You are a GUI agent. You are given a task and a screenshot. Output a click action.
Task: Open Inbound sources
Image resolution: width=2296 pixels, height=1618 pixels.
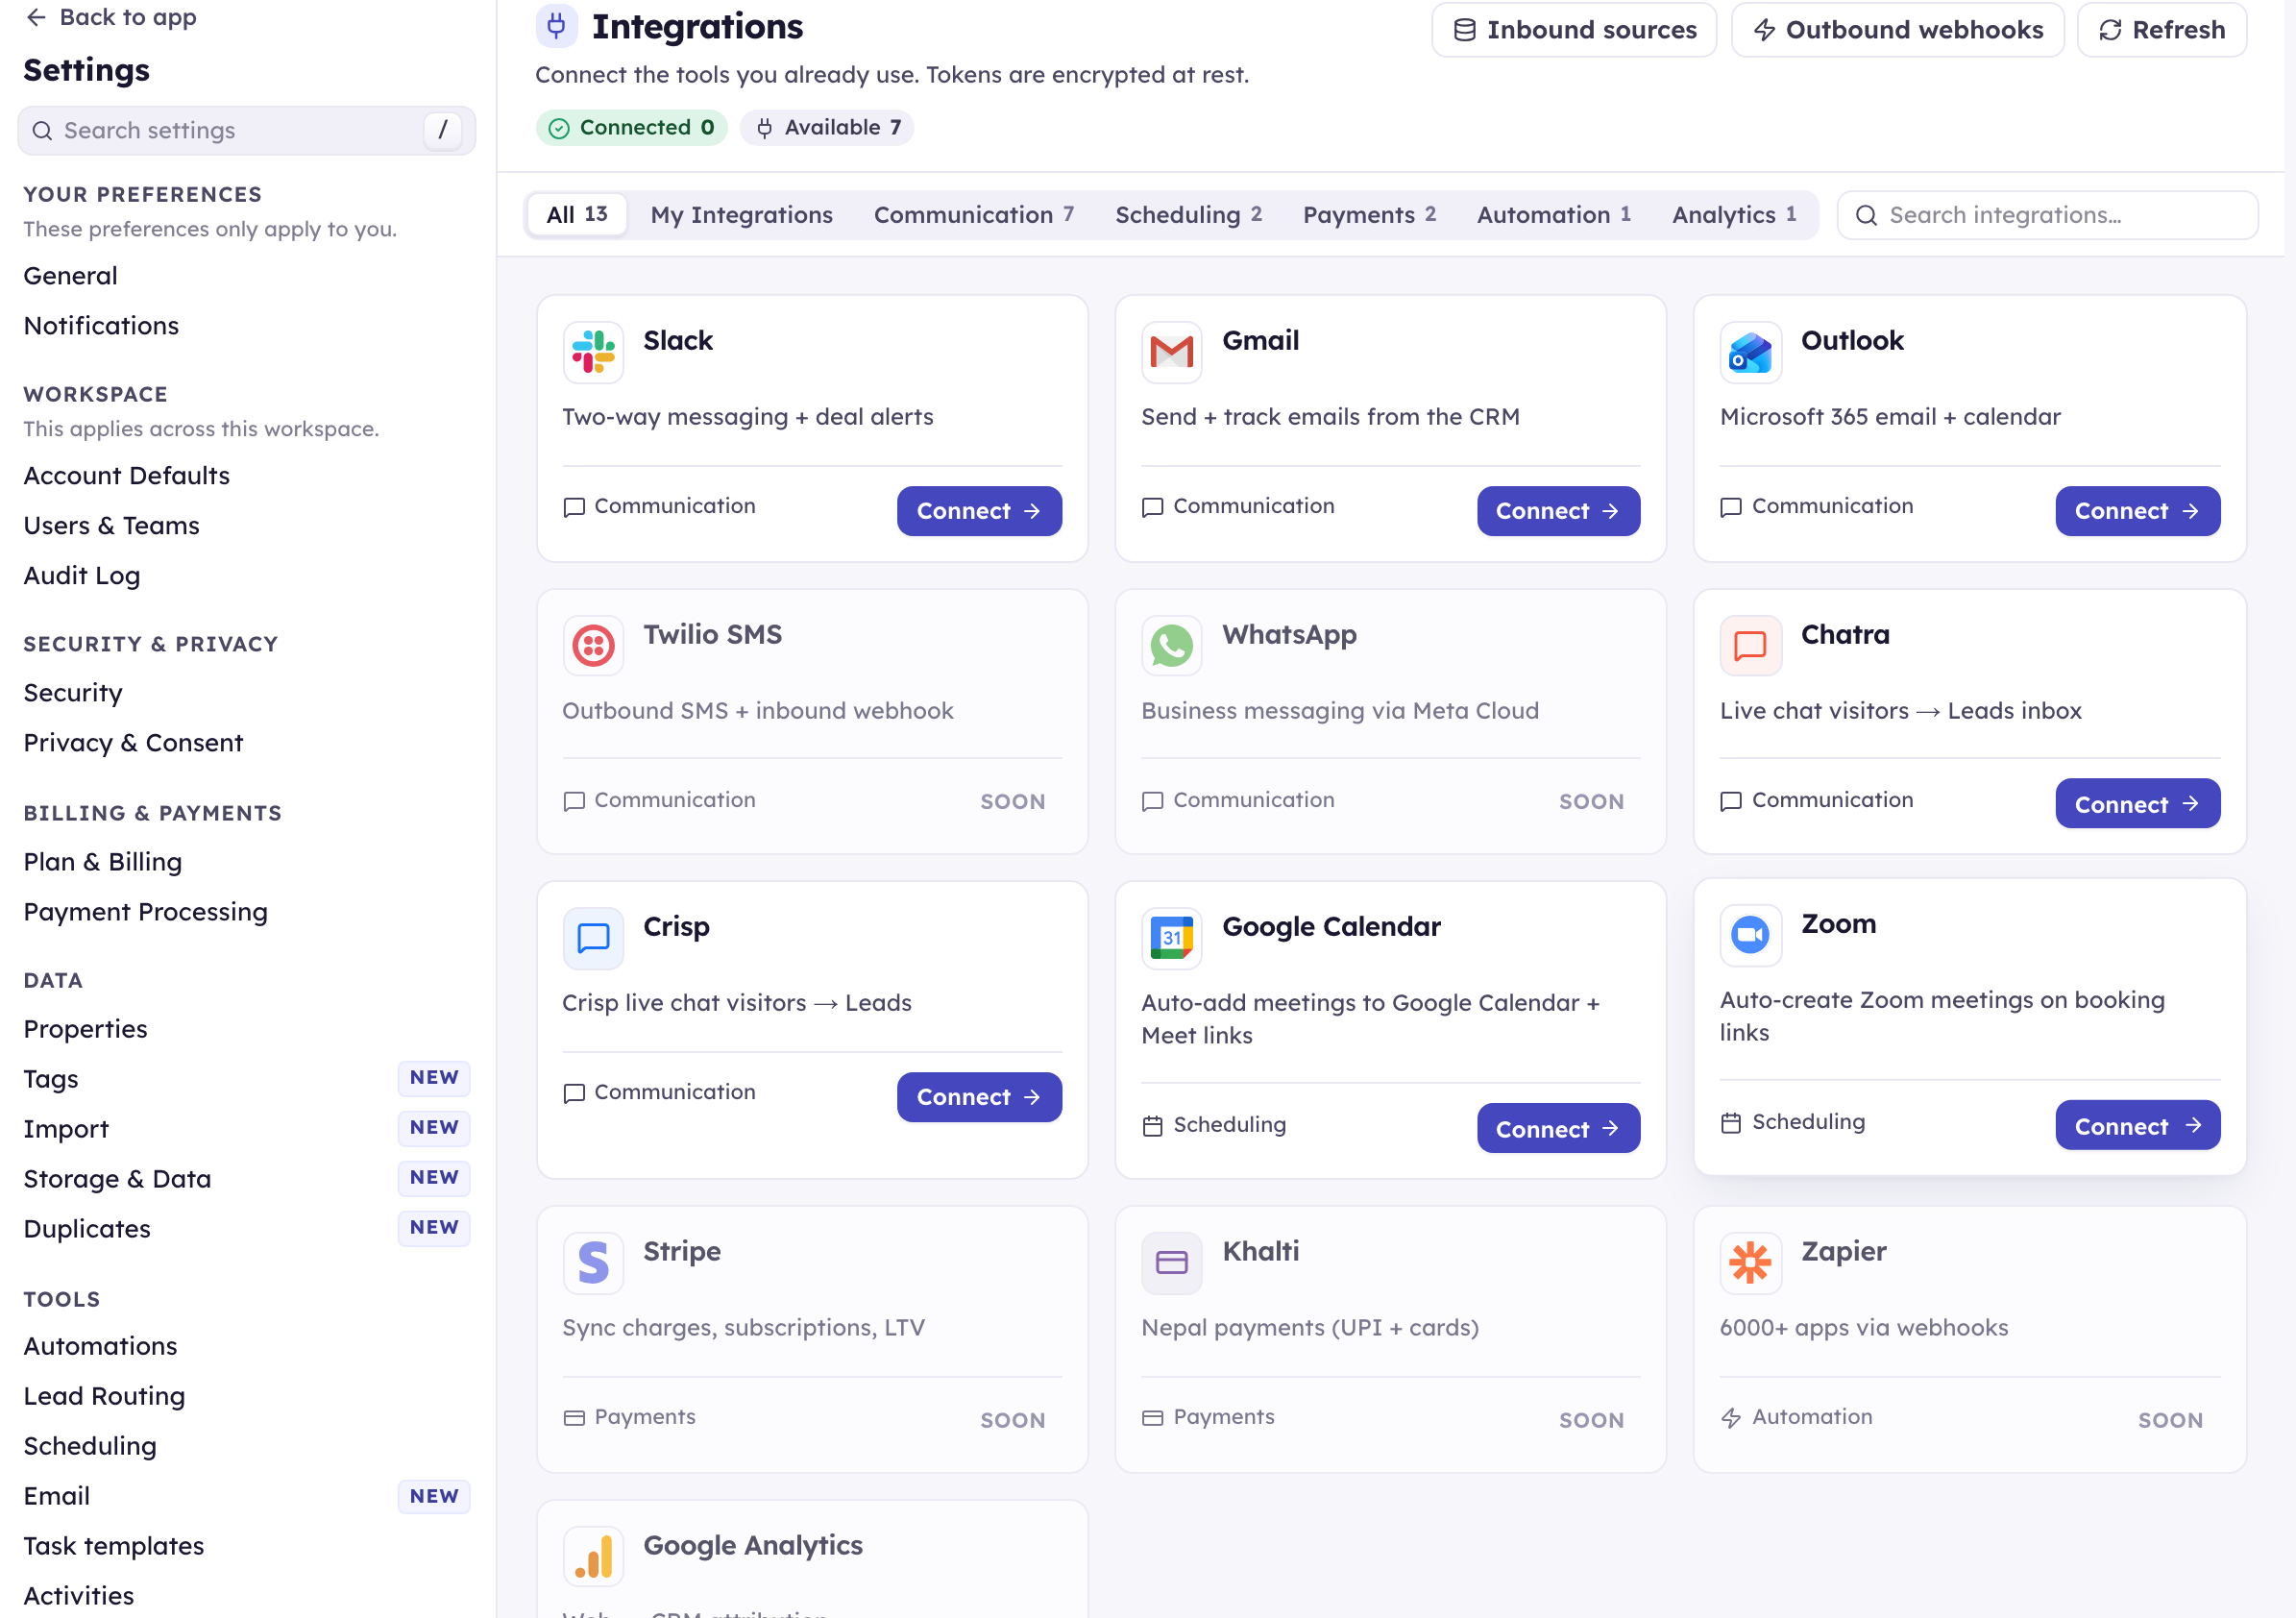coord(1573,30)
